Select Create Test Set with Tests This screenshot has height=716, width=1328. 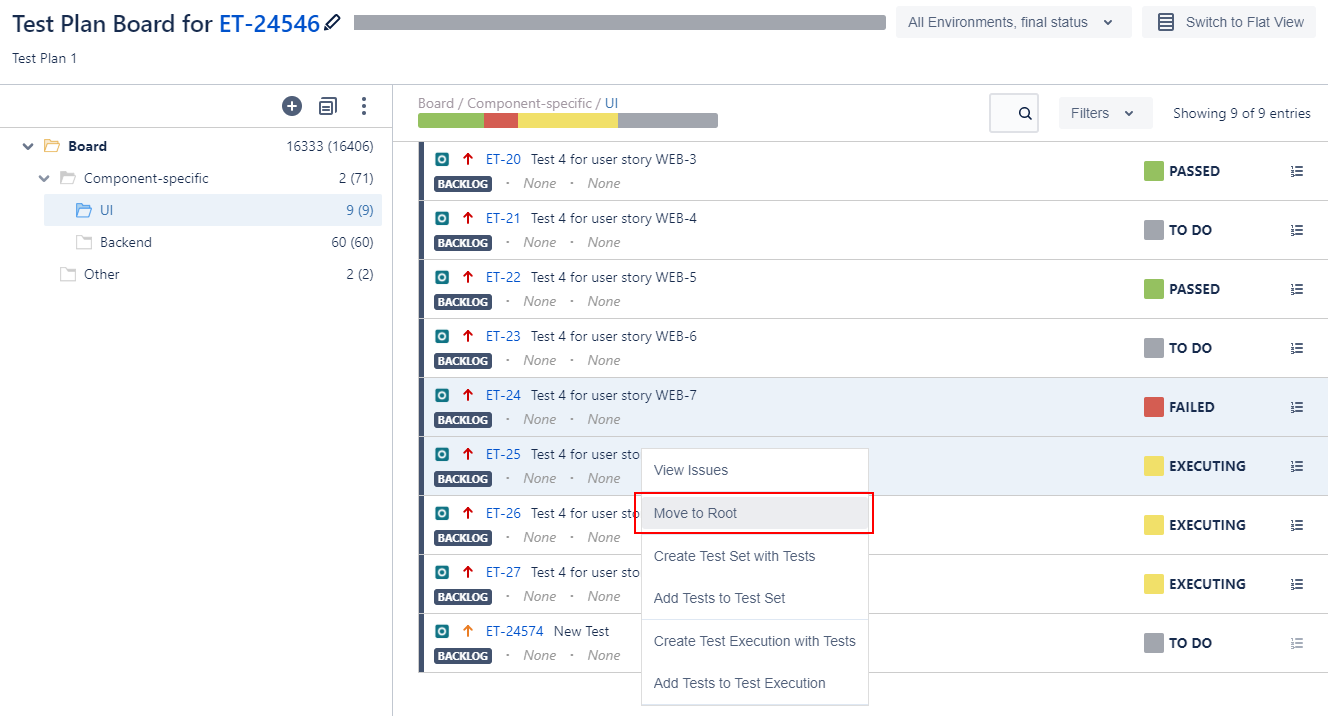[x=755, y=556]
